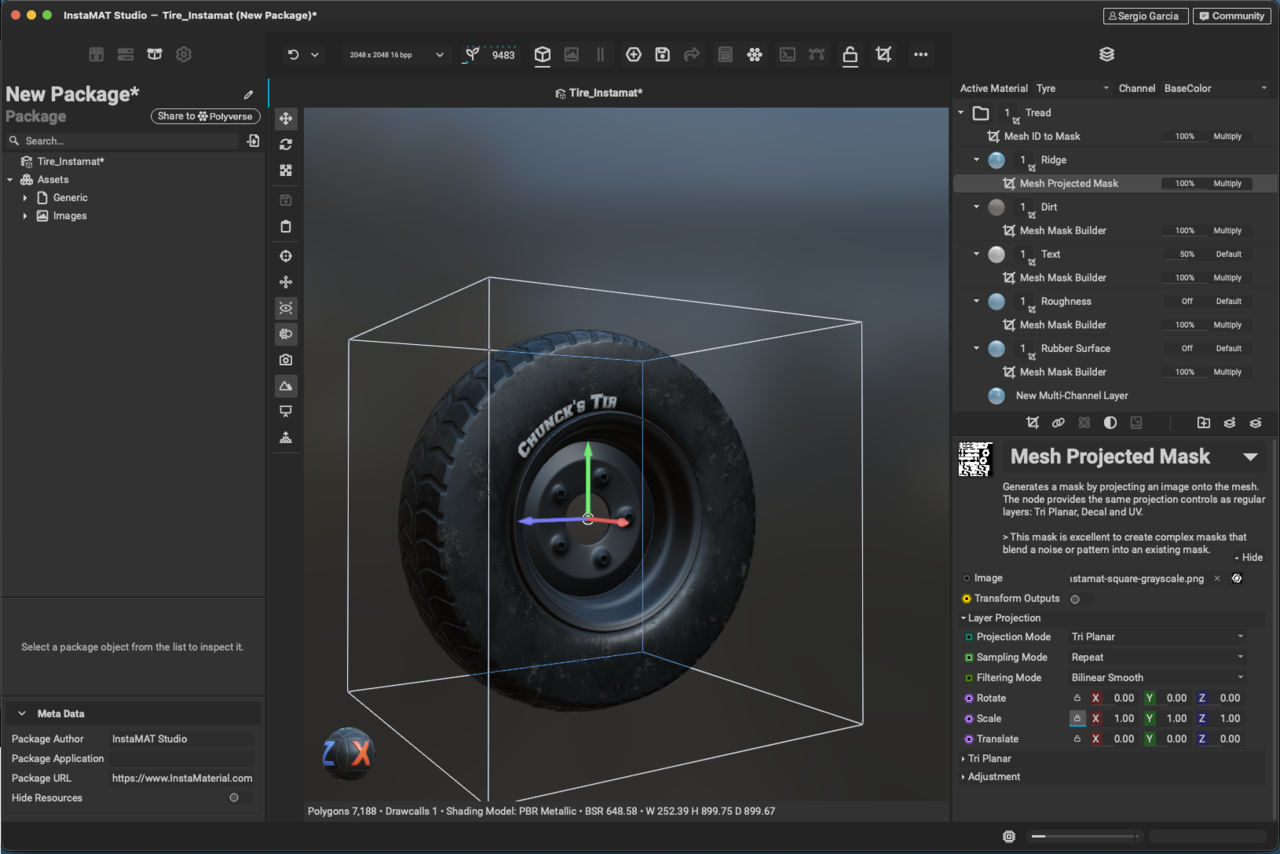Click the edit pencil next to New Package

(x=248, y=95)
